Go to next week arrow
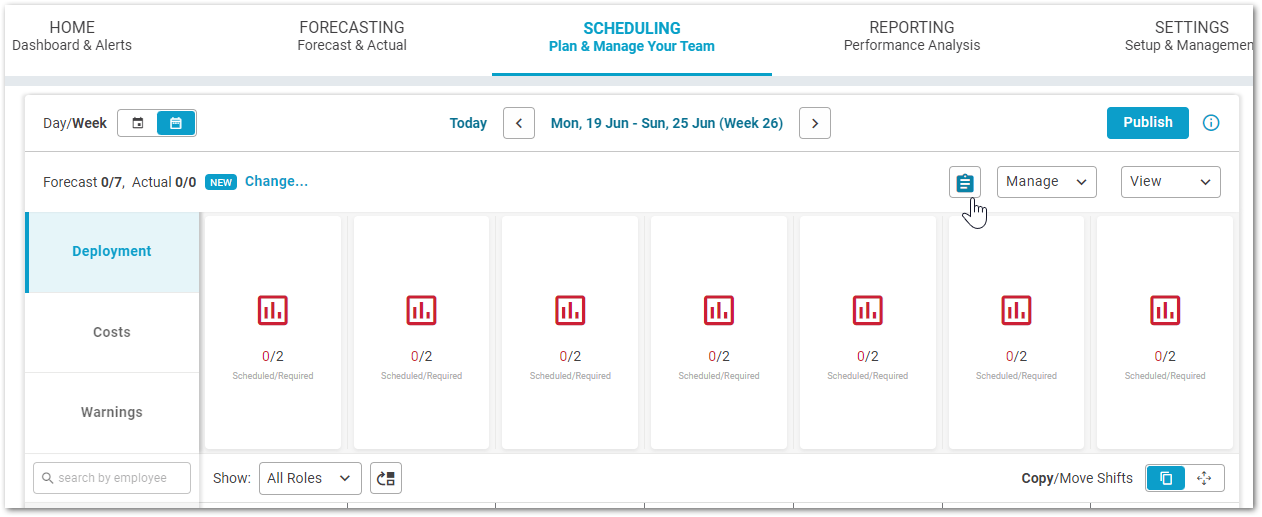 [815, 123]
